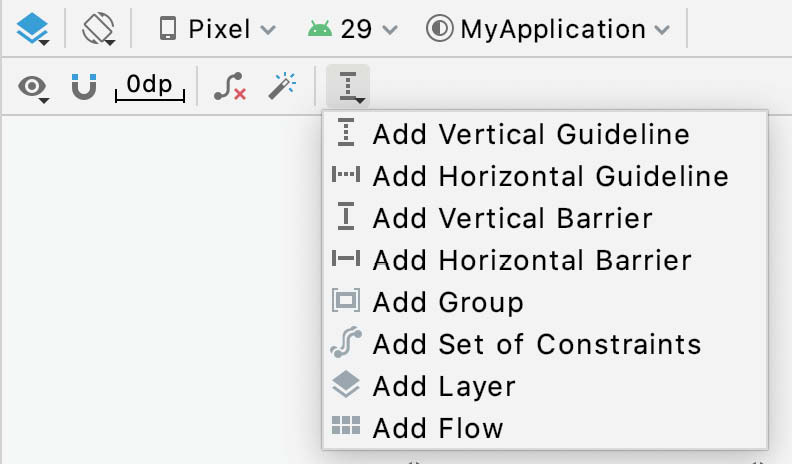Click the Add Set of Constraints icon
Image resolution: width=792 pixels, height=464 pixels.
[346, 343]
